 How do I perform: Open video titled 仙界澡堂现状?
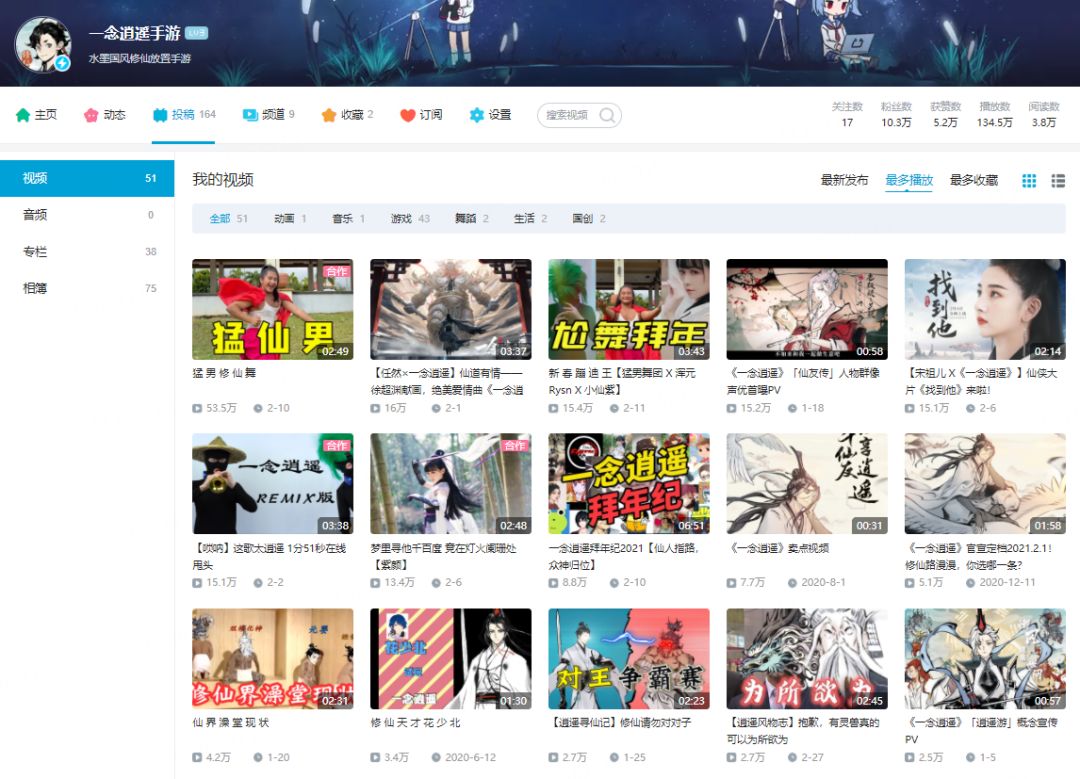[x=231, y=722]
